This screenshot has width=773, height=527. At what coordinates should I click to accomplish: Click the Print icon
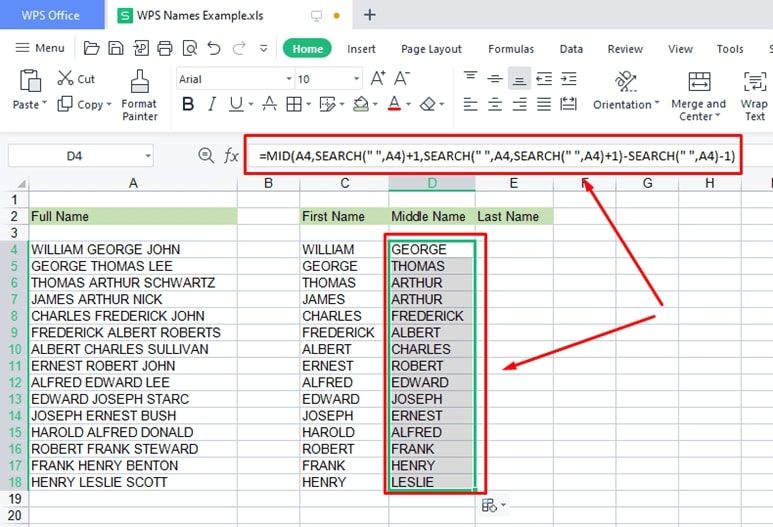click(165, 48)
